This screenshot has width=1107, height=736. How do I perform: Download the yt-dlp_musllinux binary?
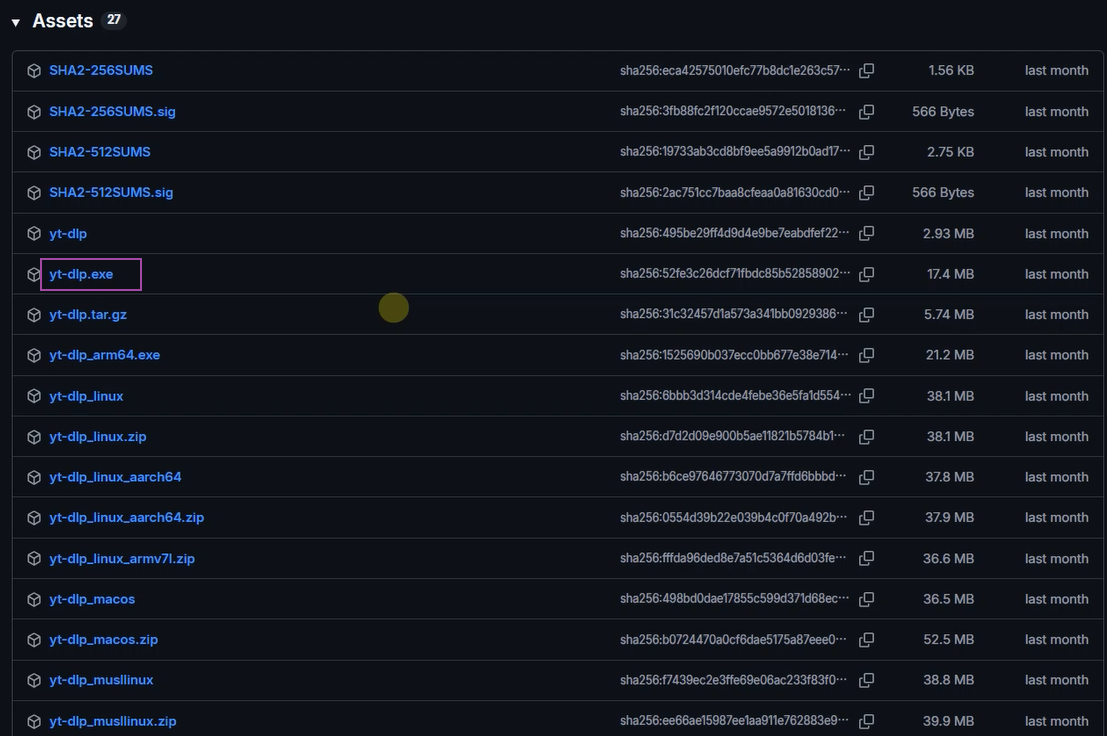(x=101, y=680)
